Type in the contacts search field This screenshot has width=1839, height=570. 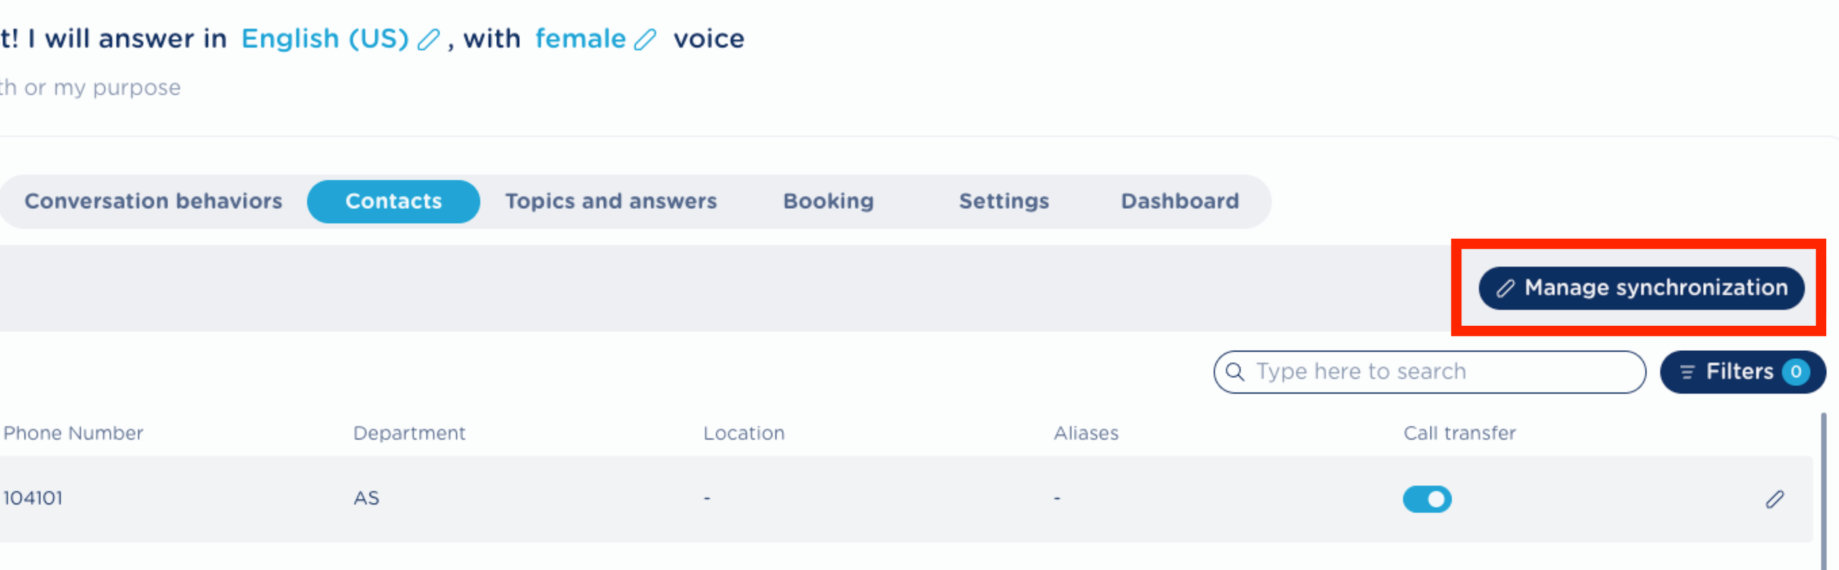[1440, 372]
